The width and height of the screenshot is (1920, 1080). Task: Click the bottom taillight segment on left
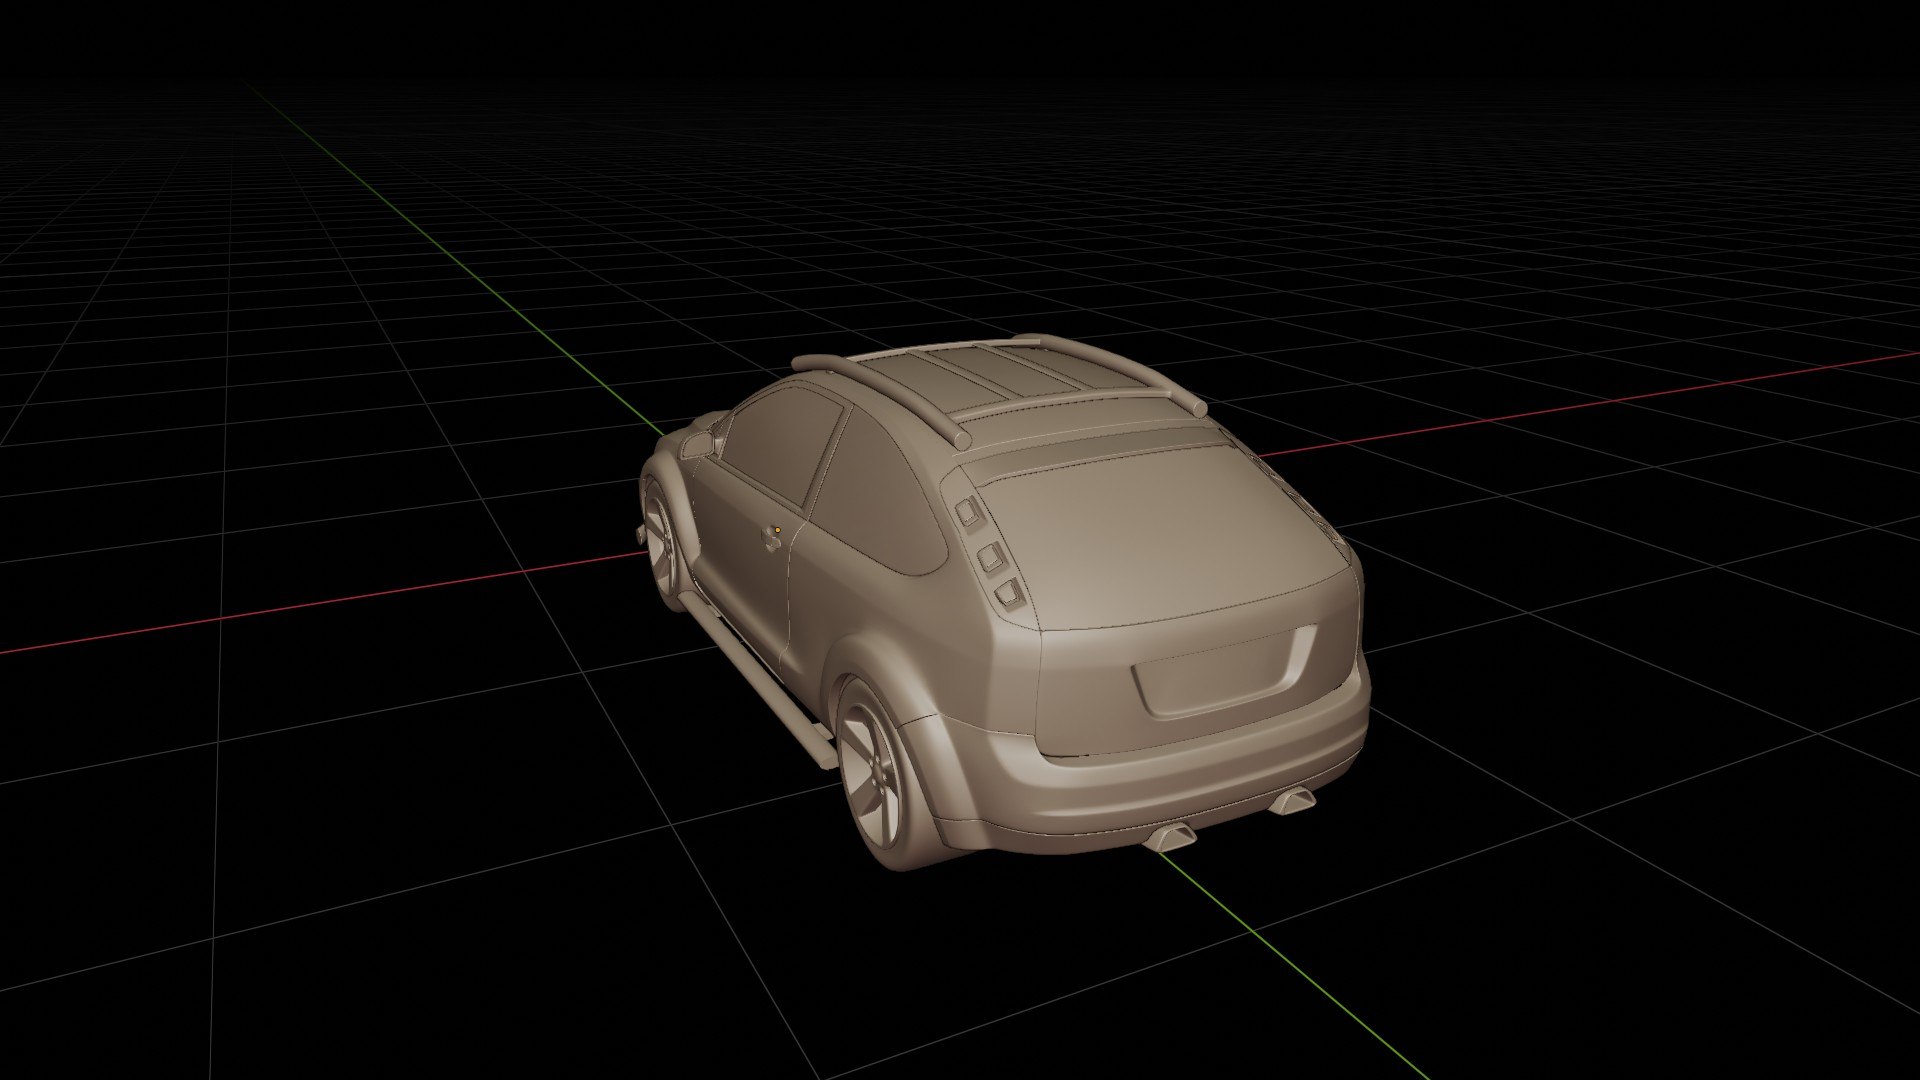coord(1007,593)
